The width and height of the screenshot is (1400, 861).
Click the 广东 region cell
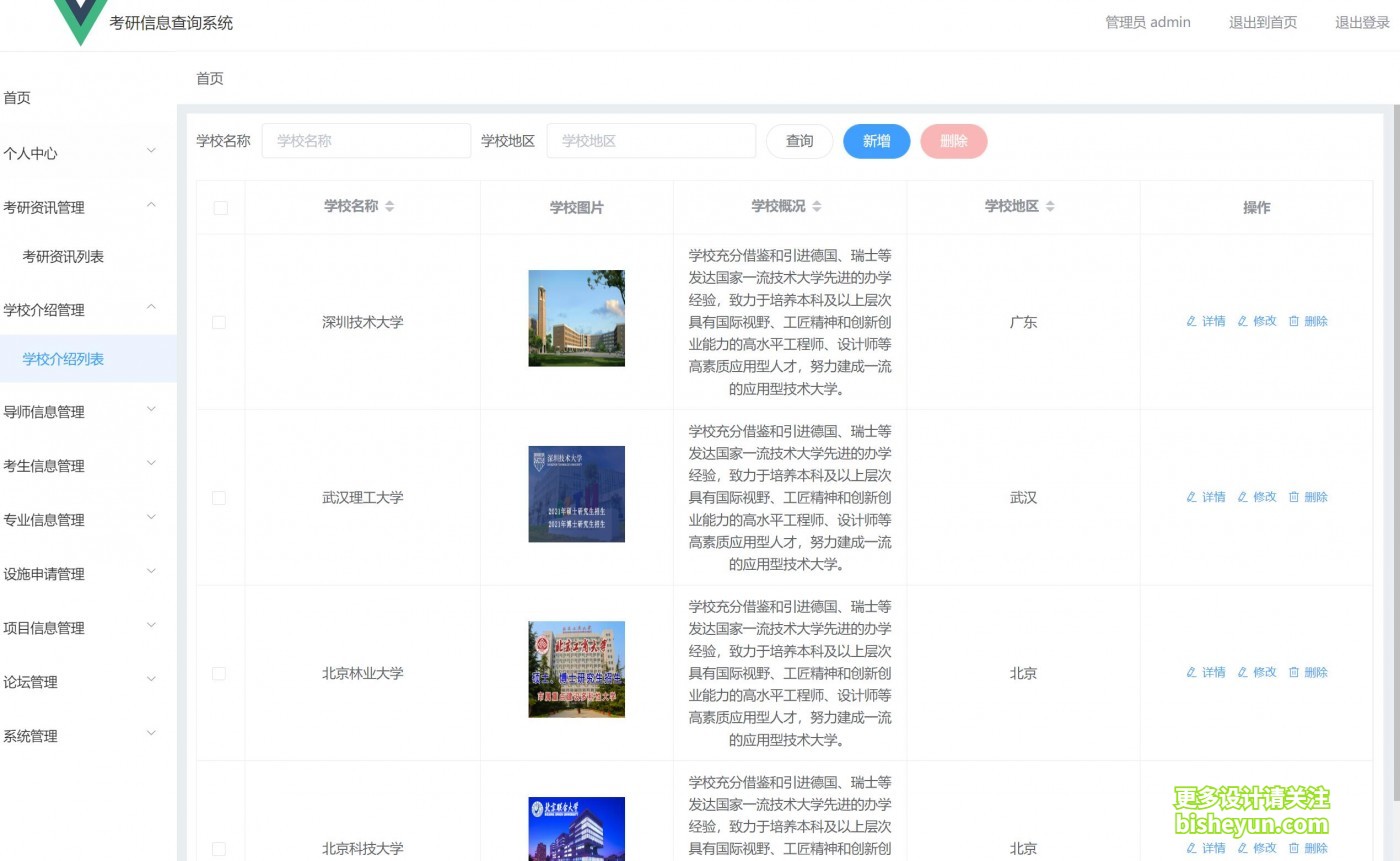(x=1024, y=322)
